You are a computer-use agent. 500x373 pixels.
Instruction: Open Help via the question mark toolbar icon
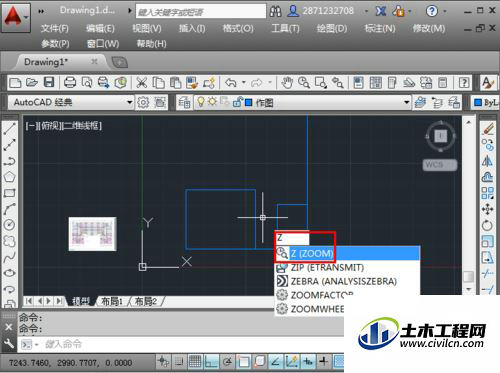[x=464, y=82]
